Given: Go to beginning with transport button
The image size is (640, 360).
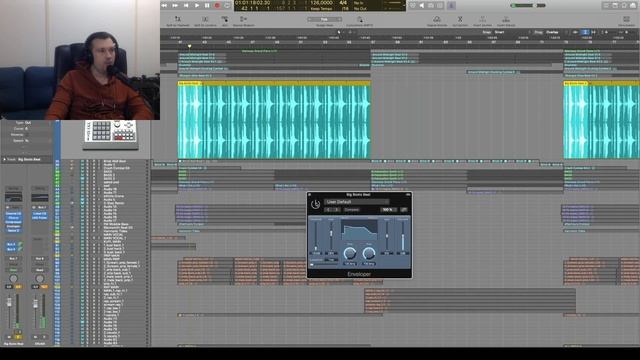Looking at the screenshot, I should coord(186,5).
